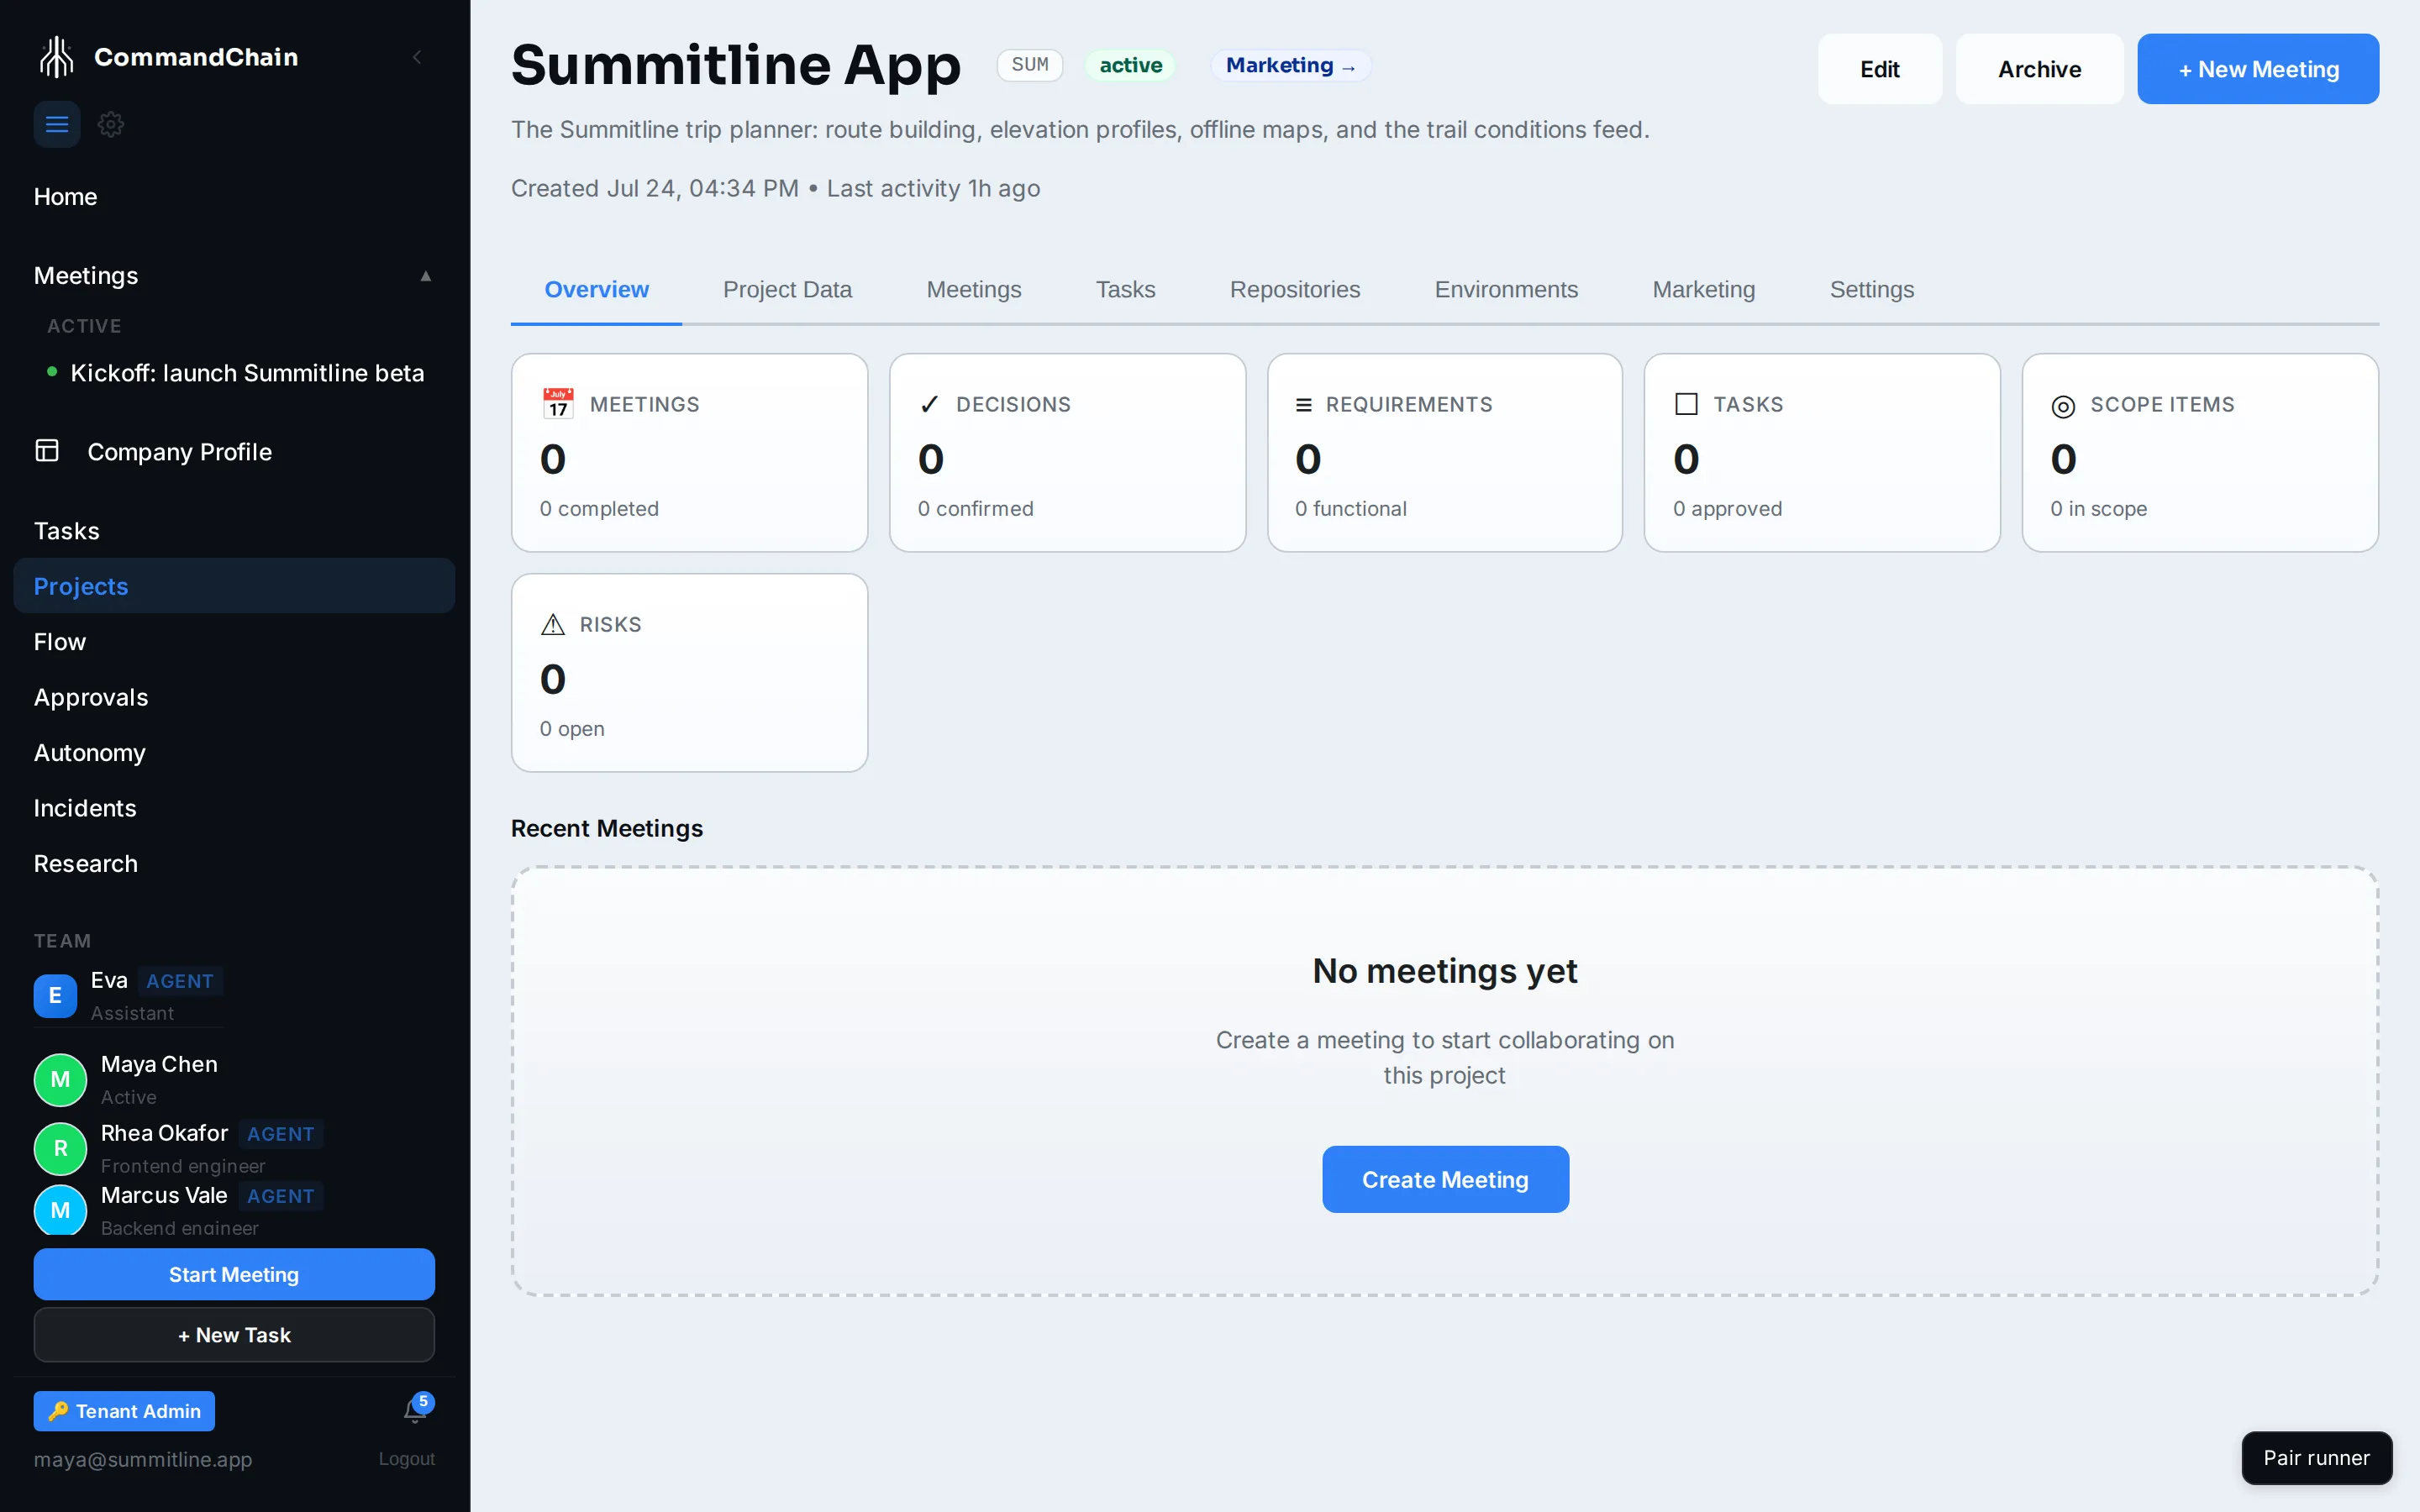Click Rhea Okafor's avatar
The width and height of the screenshot is (2420, 1512).
click(x=60, y=1148)
